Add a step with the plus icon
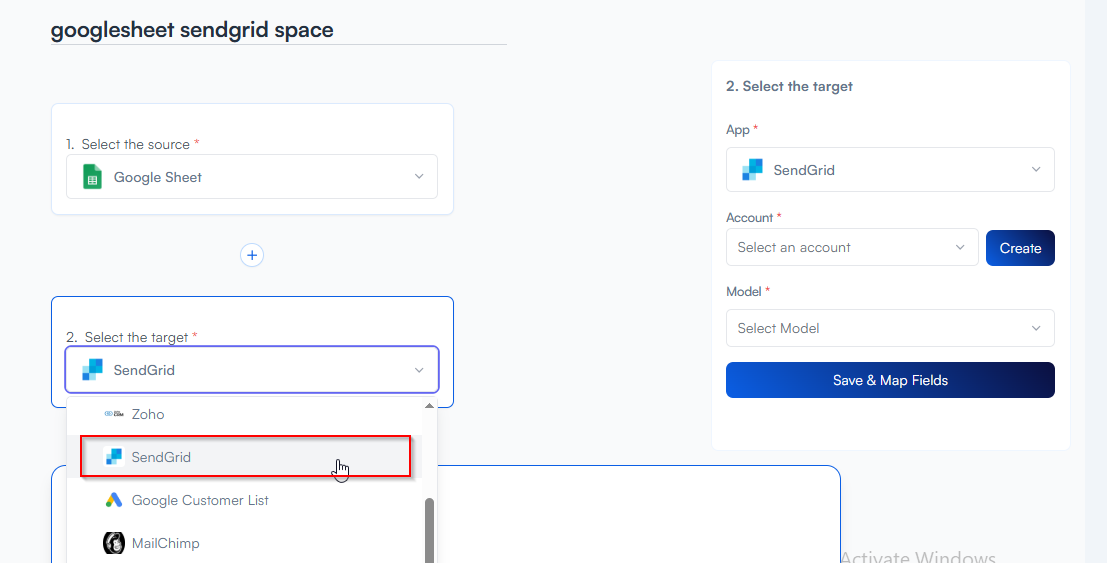The image size is (1107, 563). (252, 255)
